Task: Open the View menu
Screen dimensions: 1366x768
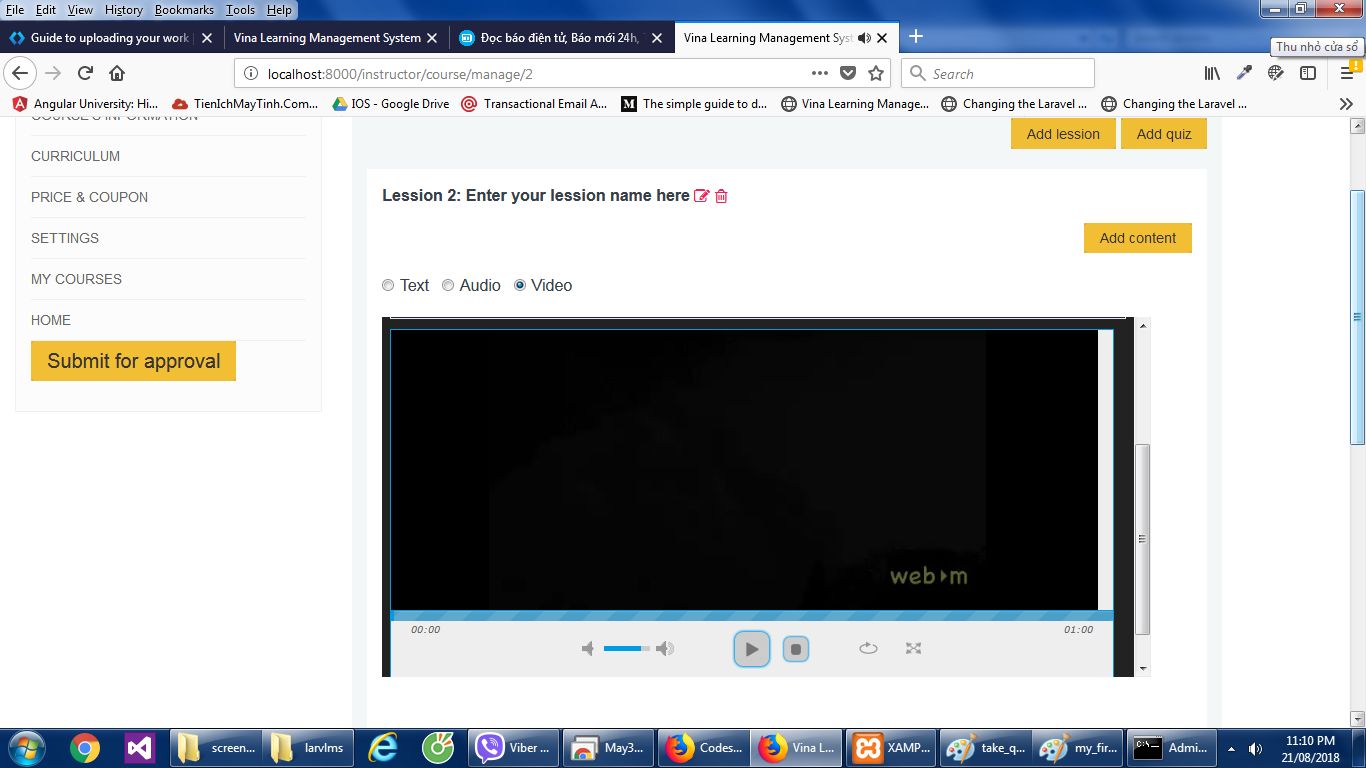Action: pos(80,10)
